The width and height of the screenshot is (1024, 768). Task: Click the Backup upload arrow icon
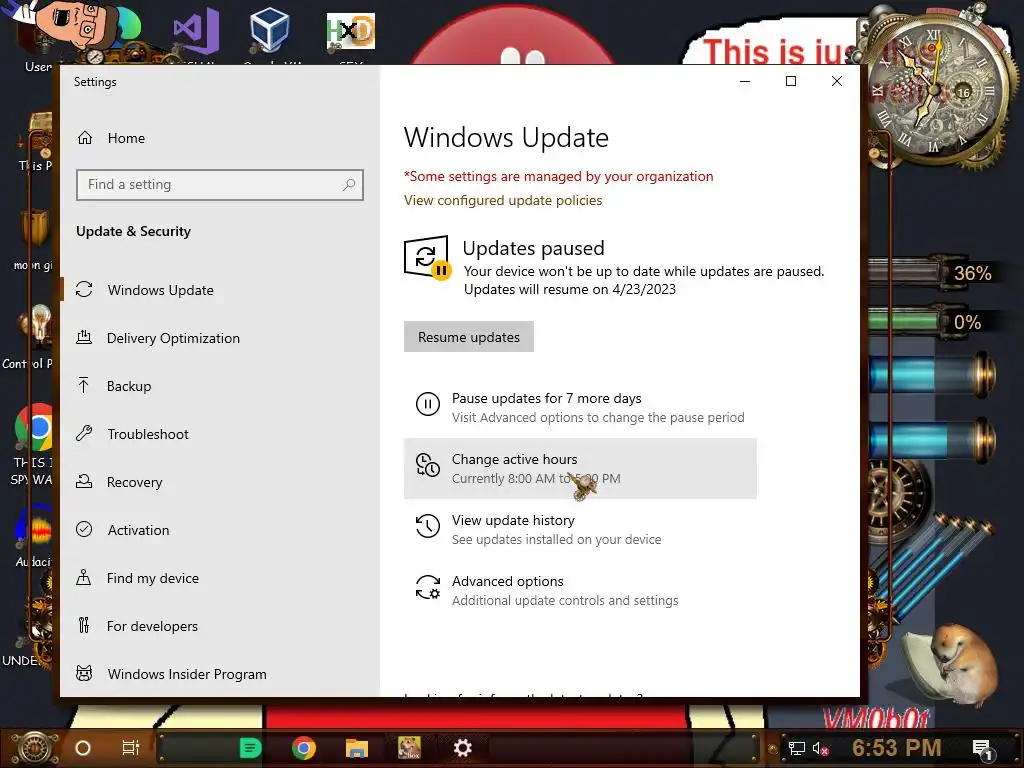tap(84, 385)
